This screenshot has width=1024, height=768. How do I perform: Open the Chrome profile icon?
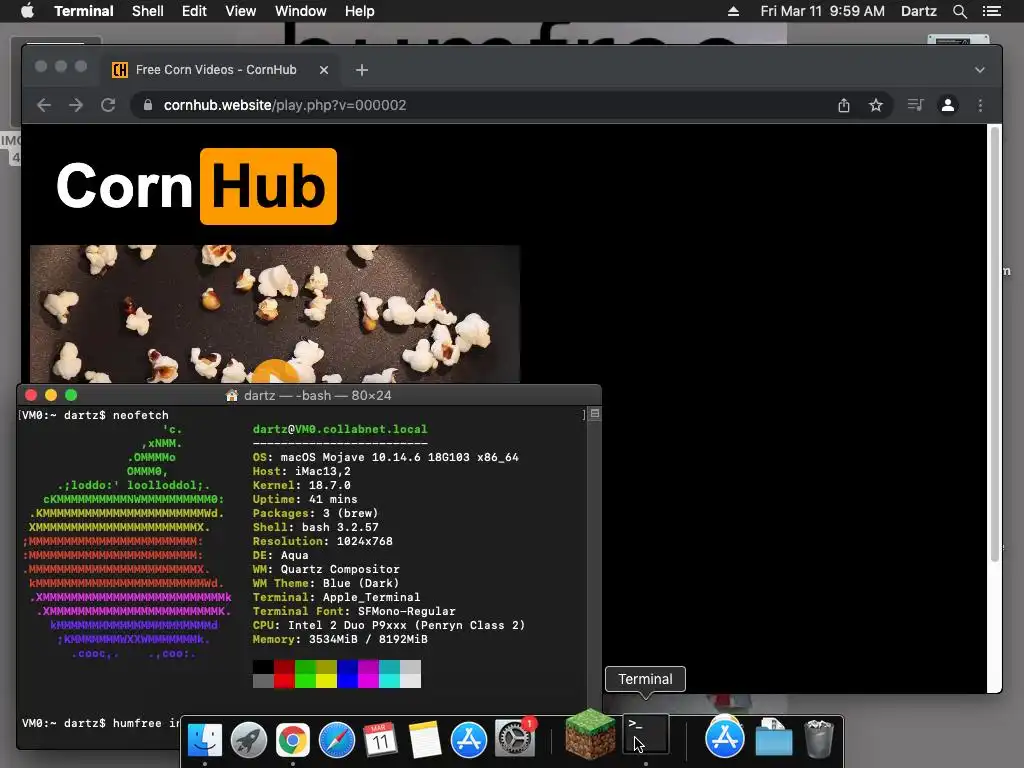click(x=948, y=105)
